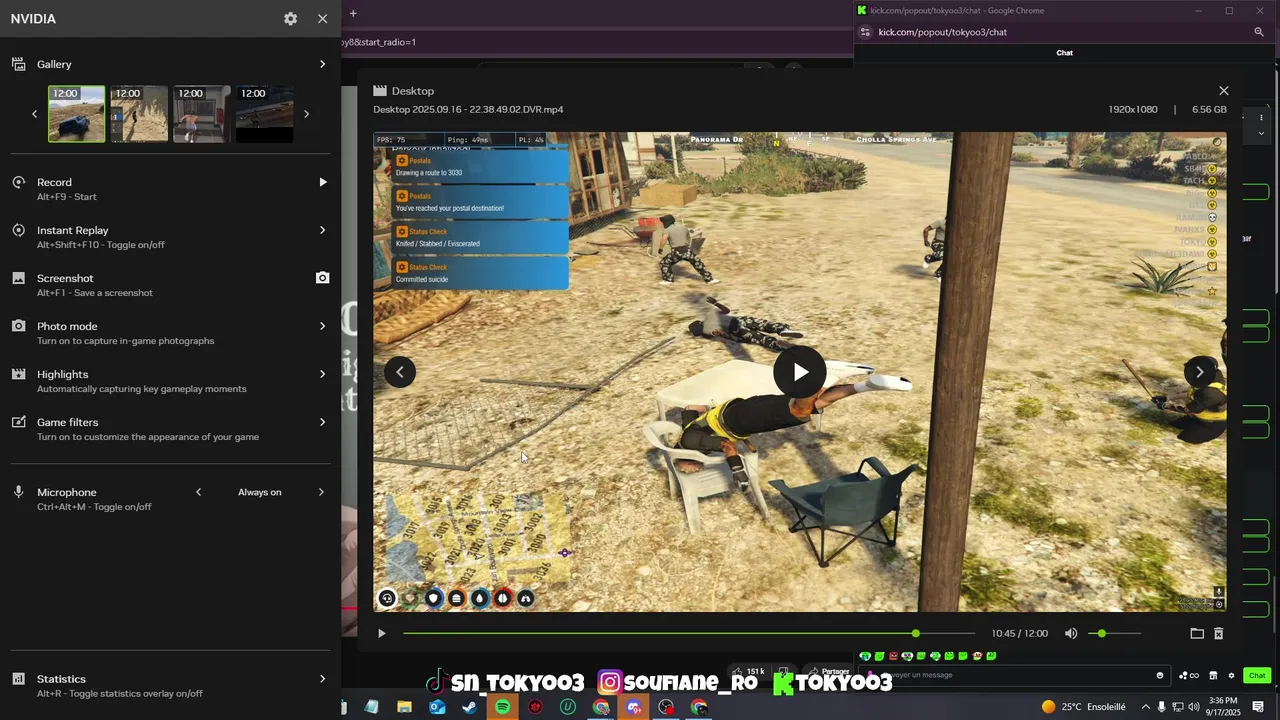Open File Explorer from the taskbar
The width and height of the screenshot is (1280, 720).
pyautogui.click(x=404, y=707)
